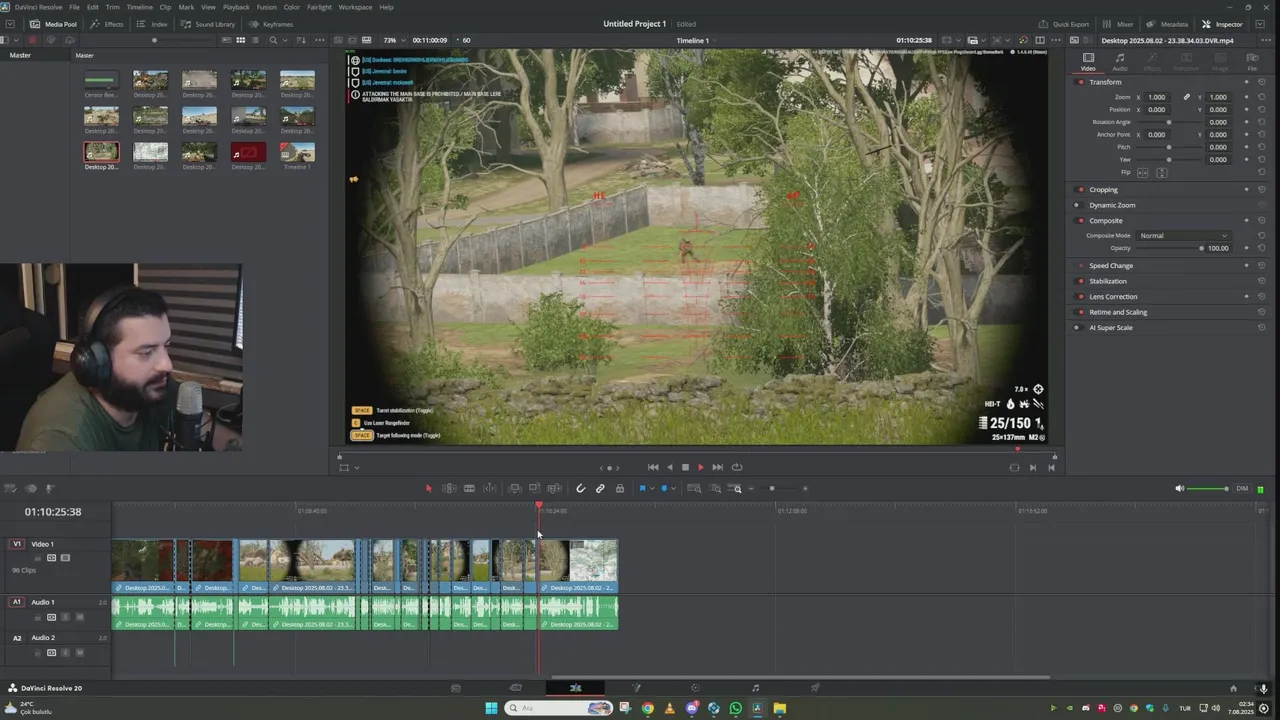Reset Transform section parameters

pos(1261,82)
